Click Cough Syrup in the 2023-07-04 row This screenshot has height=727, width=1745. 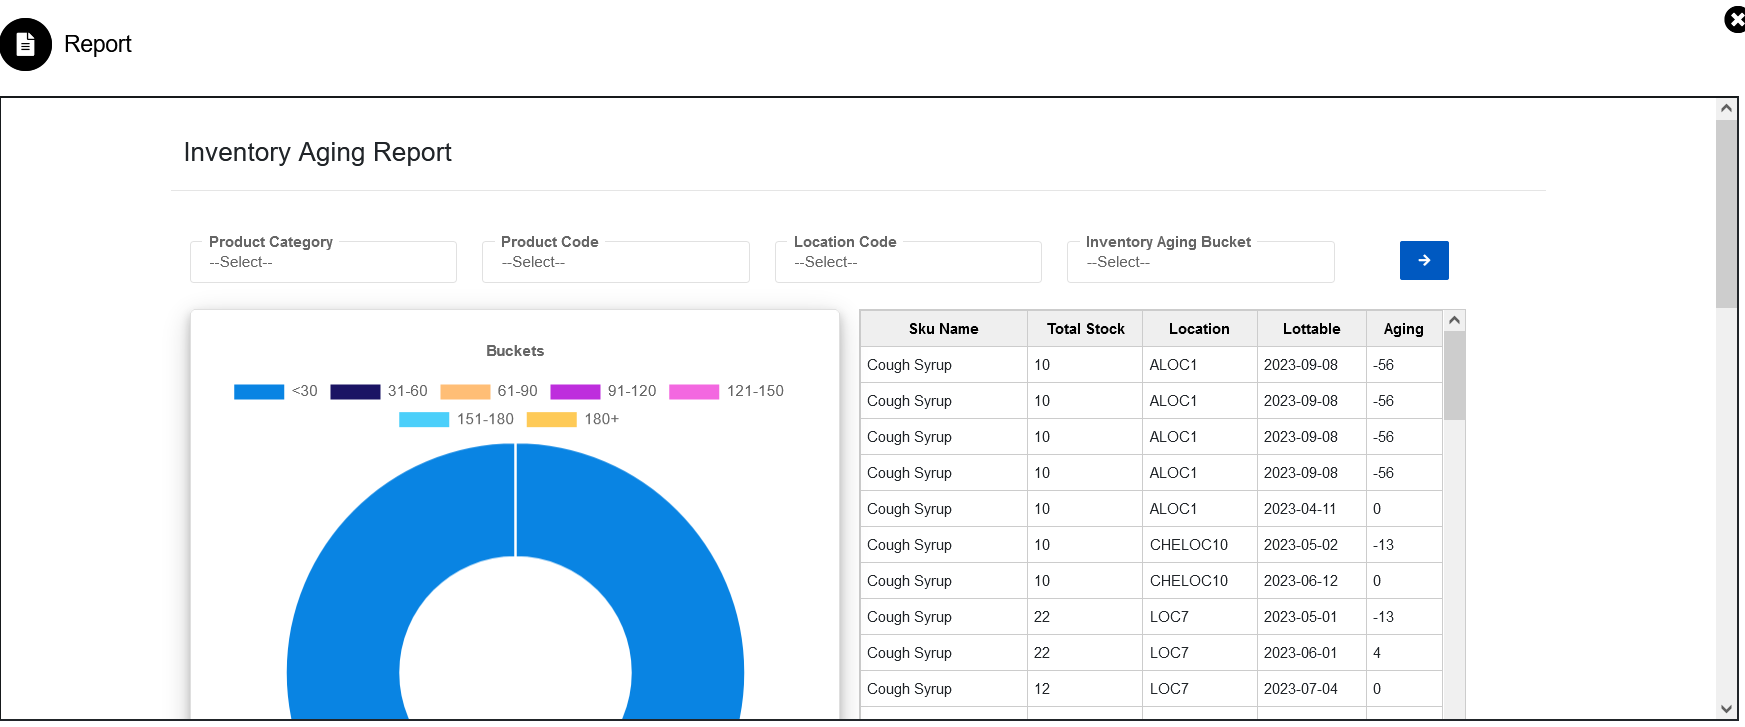pyautogui.click(x=943, y=689)
